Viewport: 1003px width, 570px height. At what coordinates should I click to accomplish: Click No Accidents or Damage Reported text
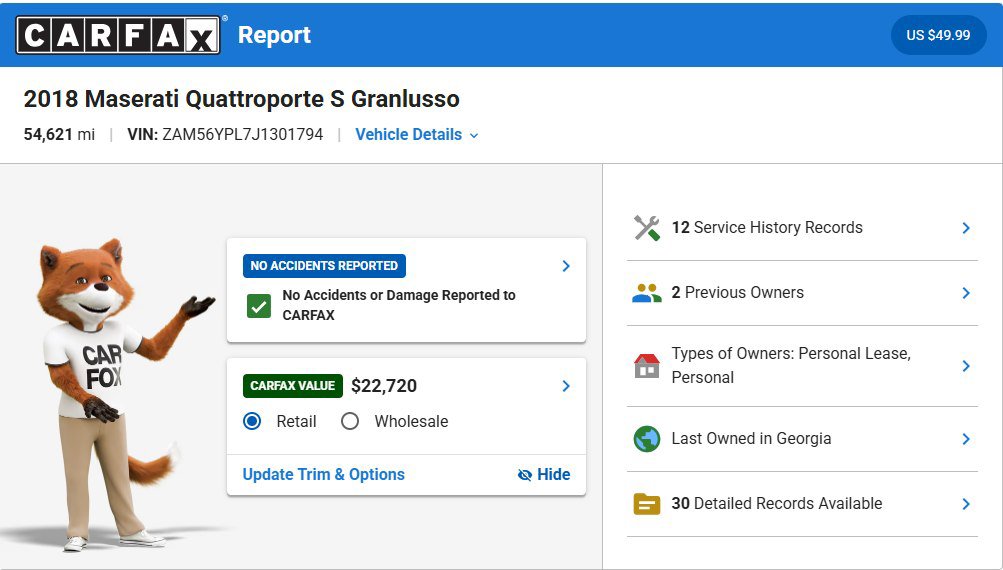(399, 305)
